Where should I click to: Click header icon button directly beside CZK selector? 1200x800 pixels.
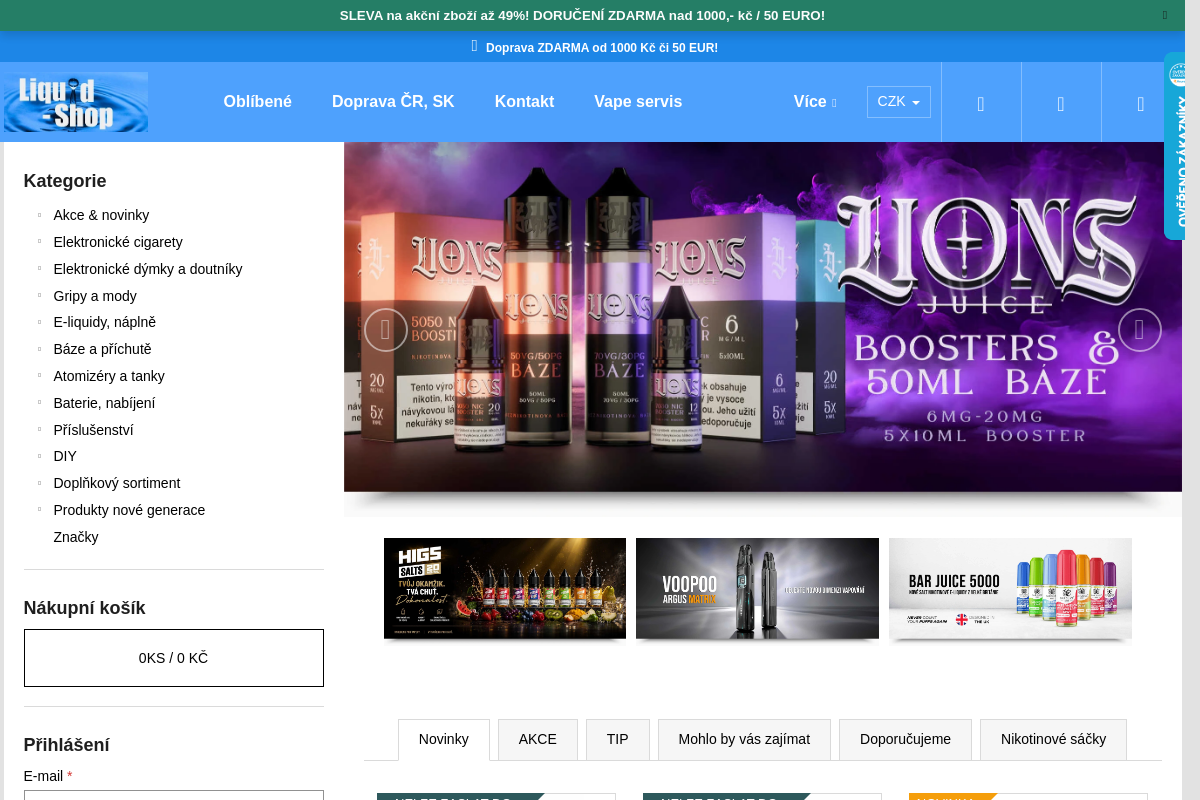pos(981,102)
